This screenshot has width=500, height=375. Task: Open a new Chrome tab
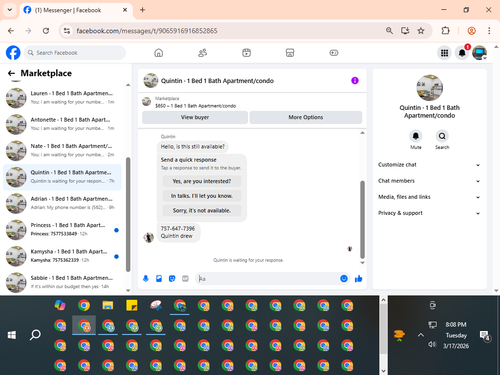pos(142,10)
